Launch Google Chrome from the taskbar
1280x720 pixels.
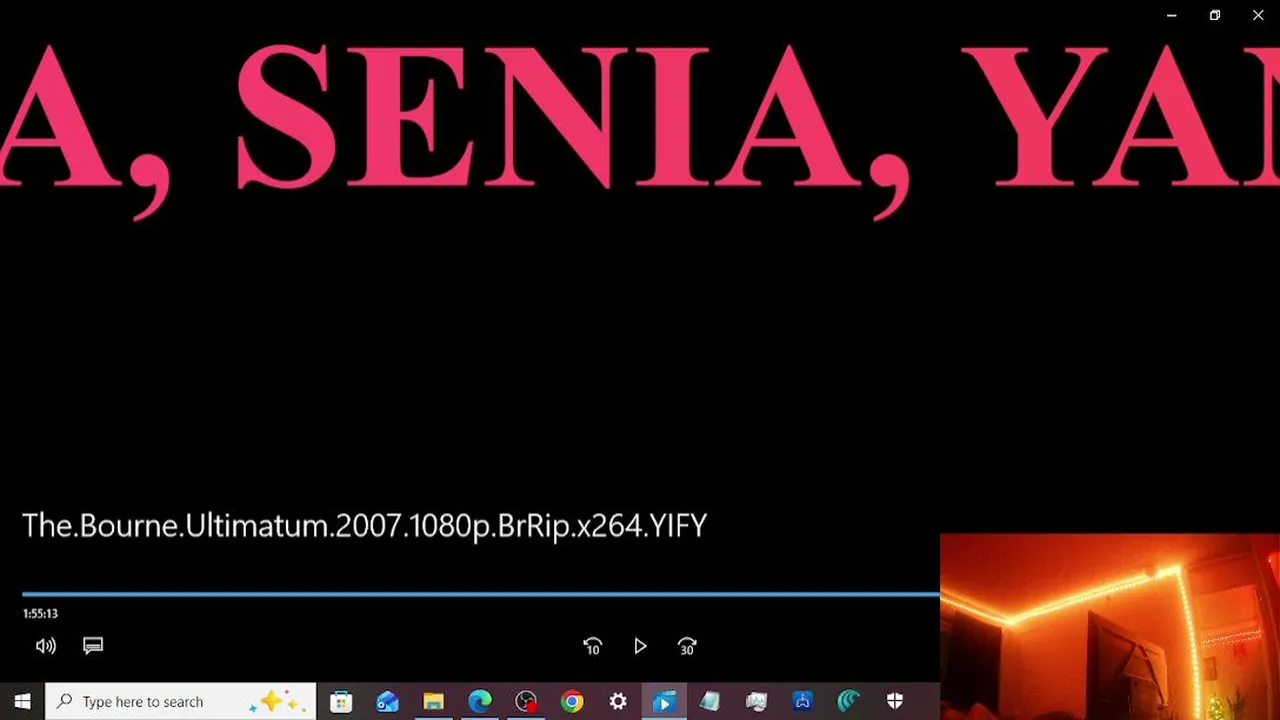click(572, 701)
